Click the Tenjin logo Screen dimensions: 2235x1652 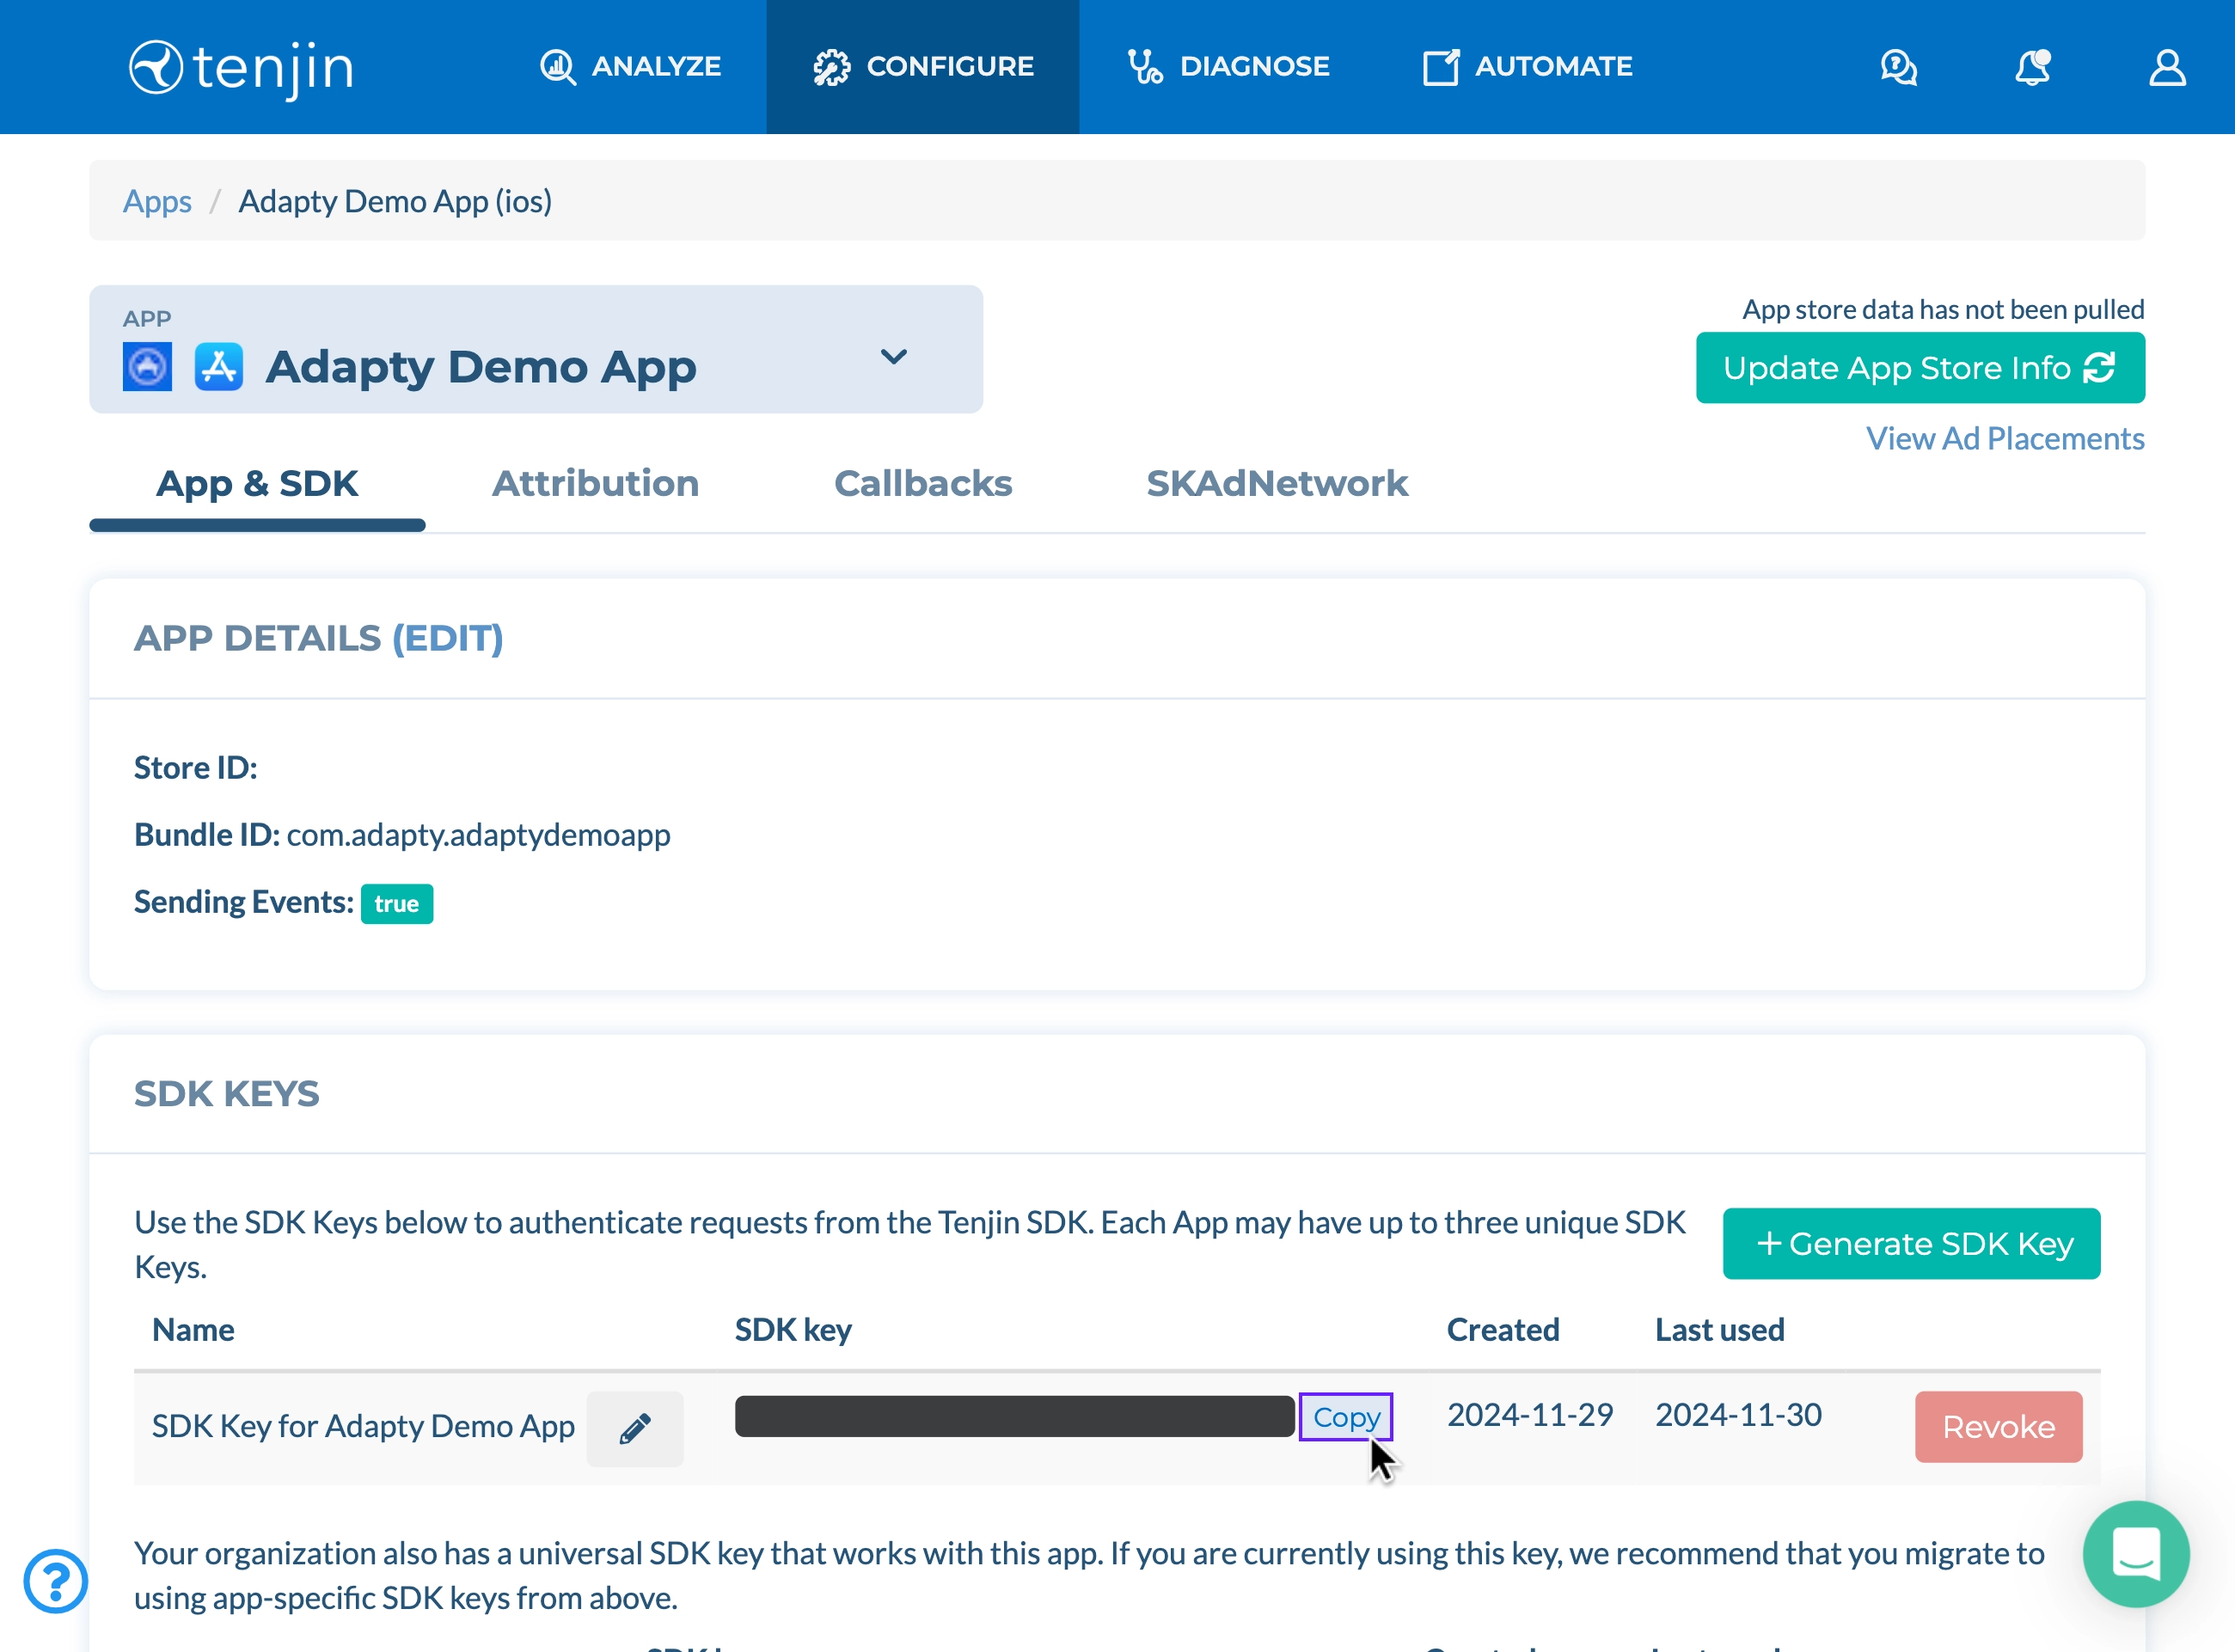[241, 68]
